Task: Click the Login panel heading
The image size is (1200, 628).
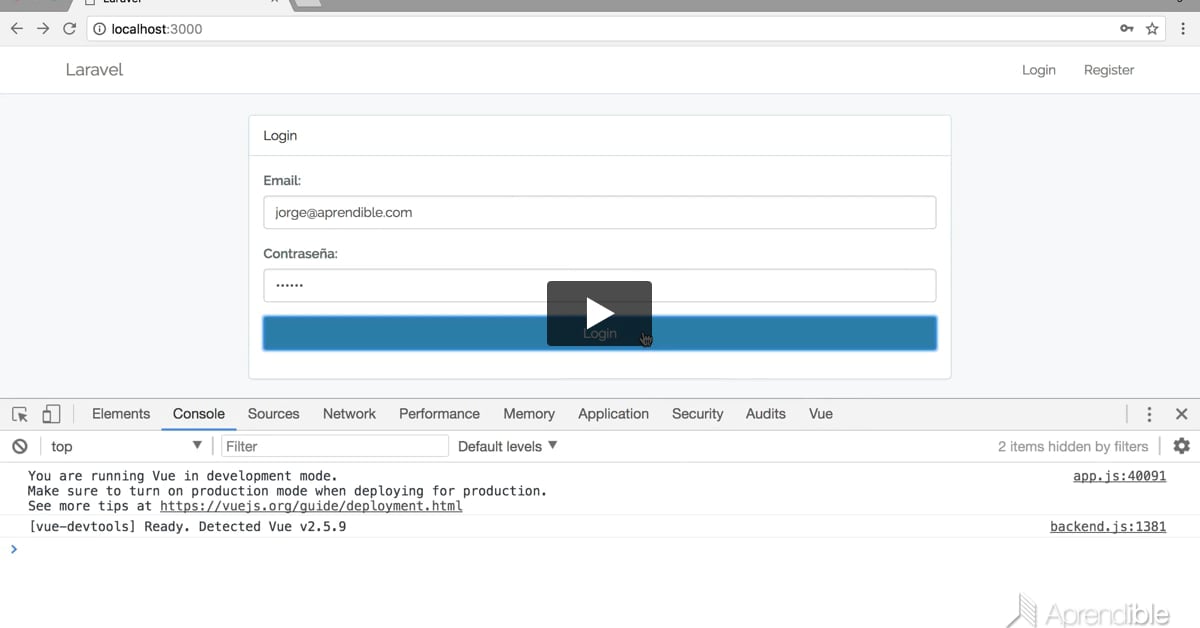Action: (x=280, y=135)
